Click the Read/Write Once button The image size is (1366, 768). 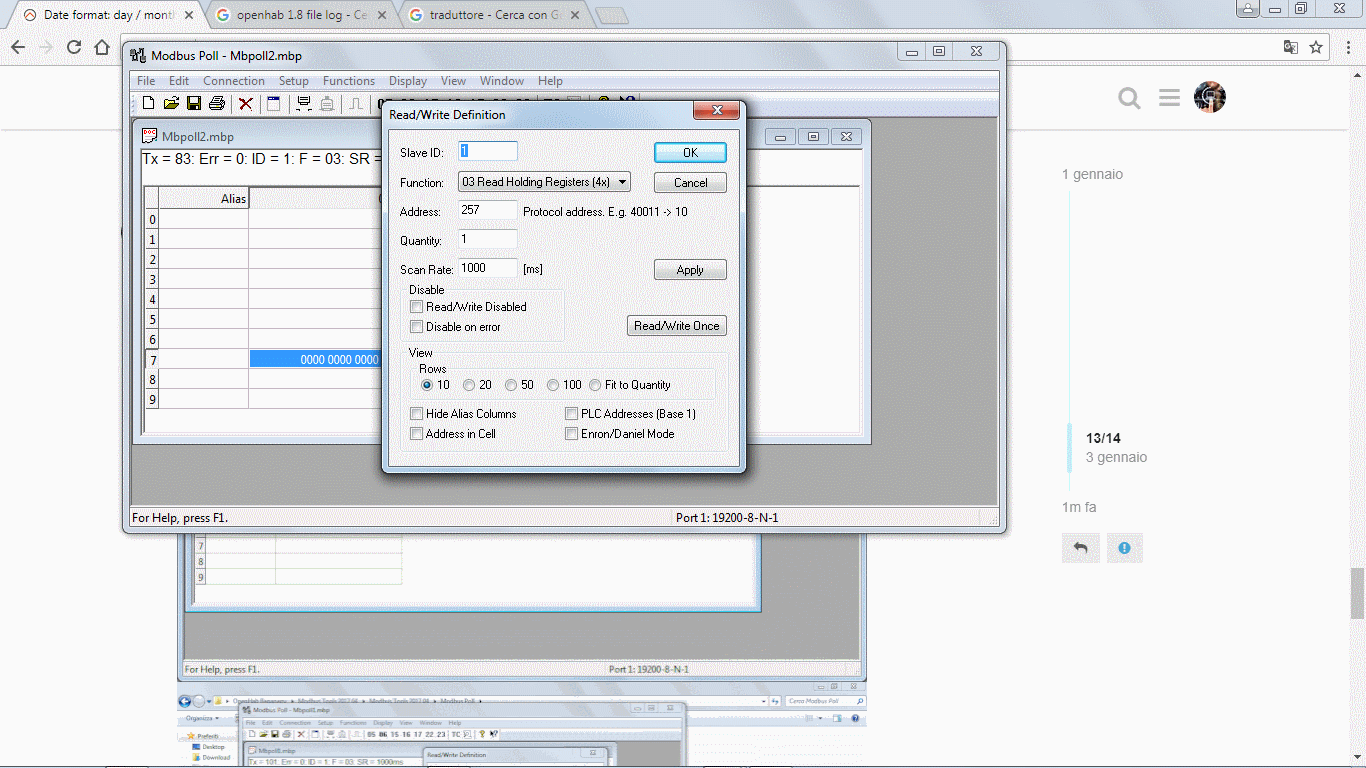(677, 326)
